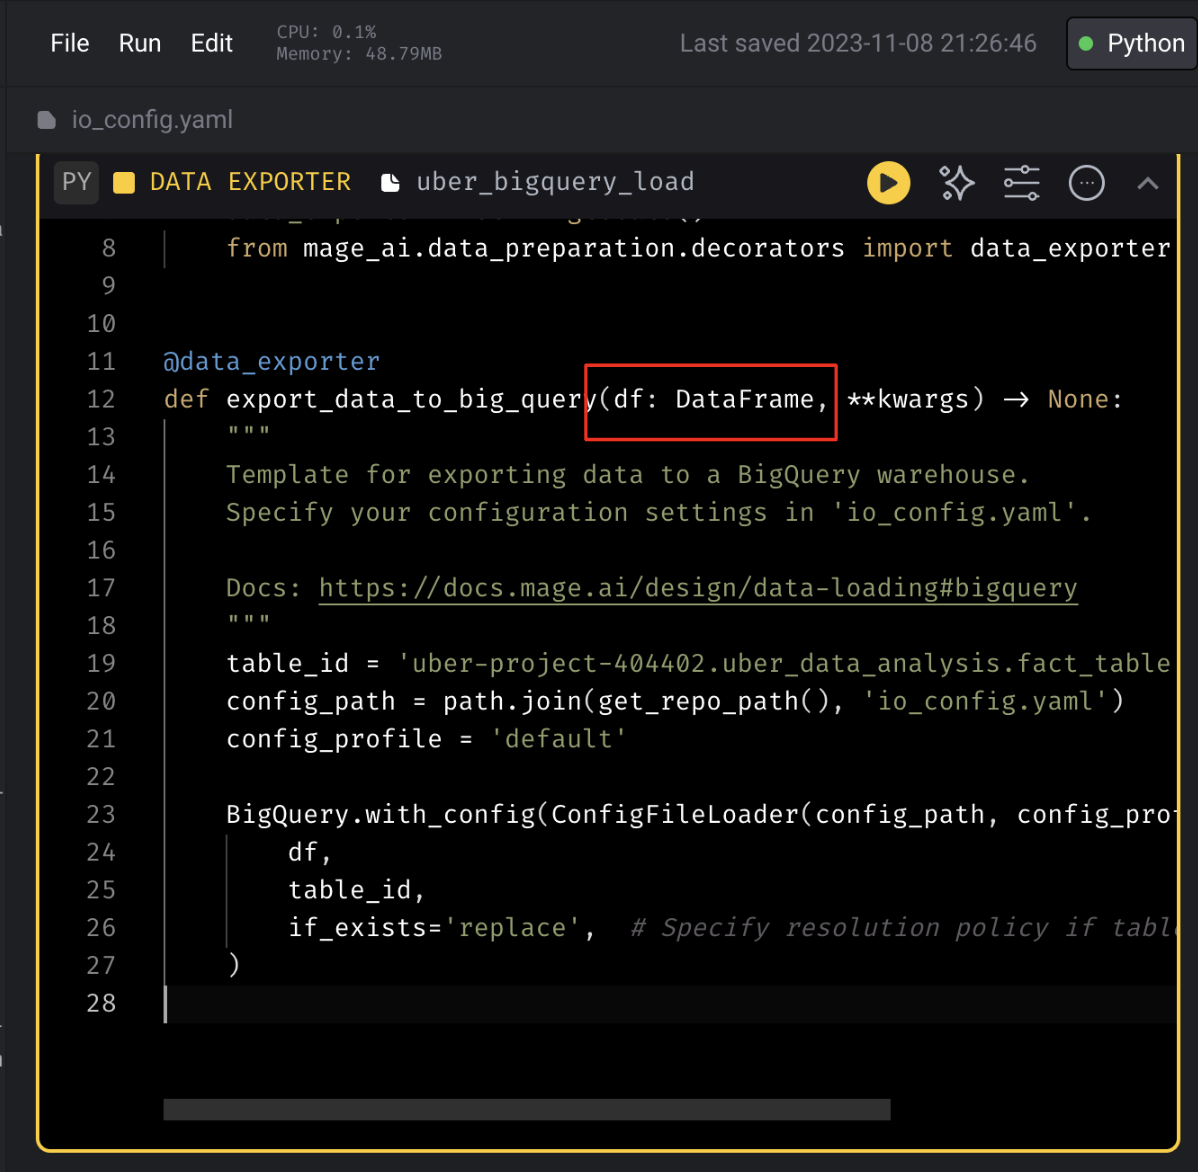The height and width of the screenshot is (1172, 1198).
Task: Click the file icon beside io_config.yaml tab
Action: click(x=47, y=120)
